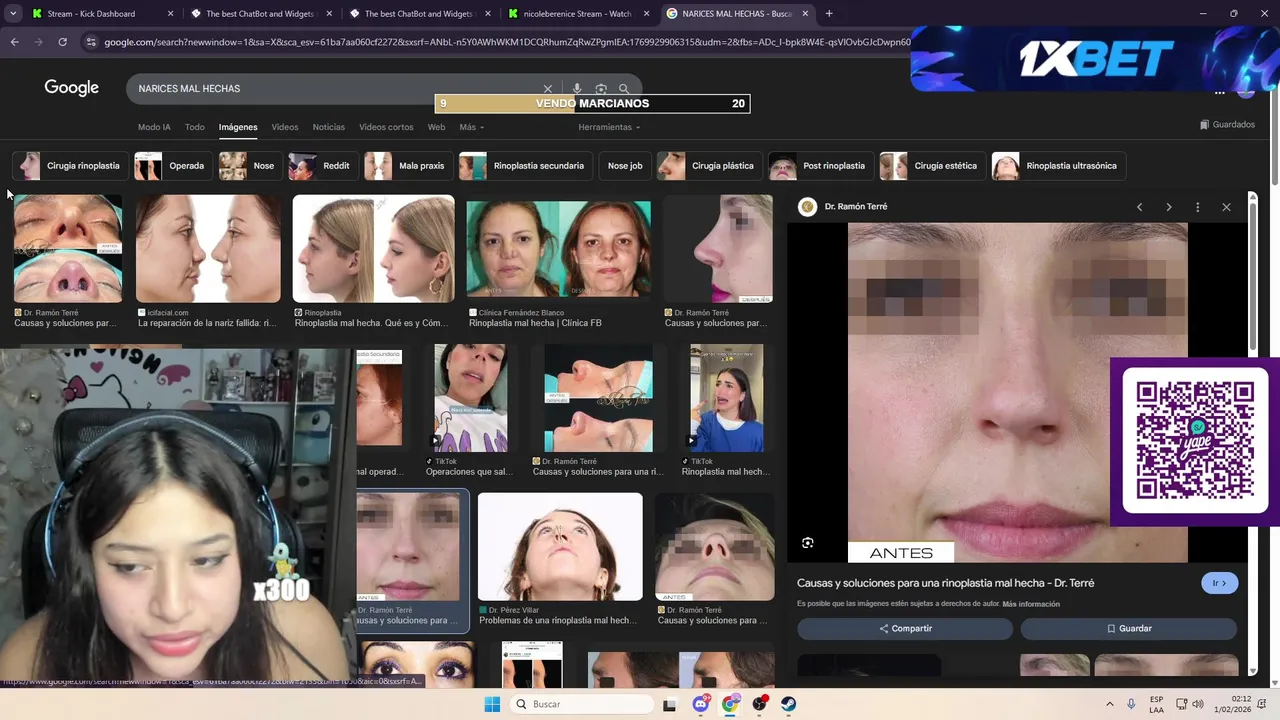The width and height of the screenshot is (1280, 720).
Task: Click the browser address bar URL
Action: tap(505, 42)
